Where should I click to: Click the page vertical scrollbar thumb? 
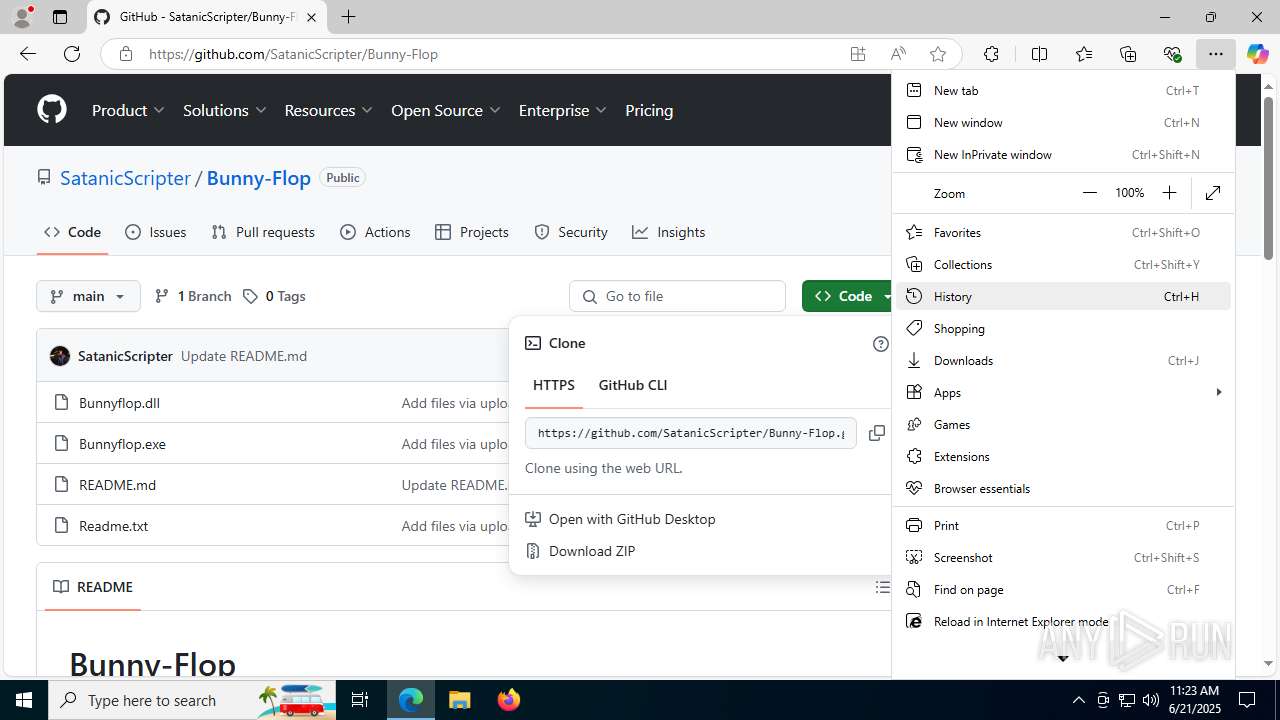[1268, 178]
